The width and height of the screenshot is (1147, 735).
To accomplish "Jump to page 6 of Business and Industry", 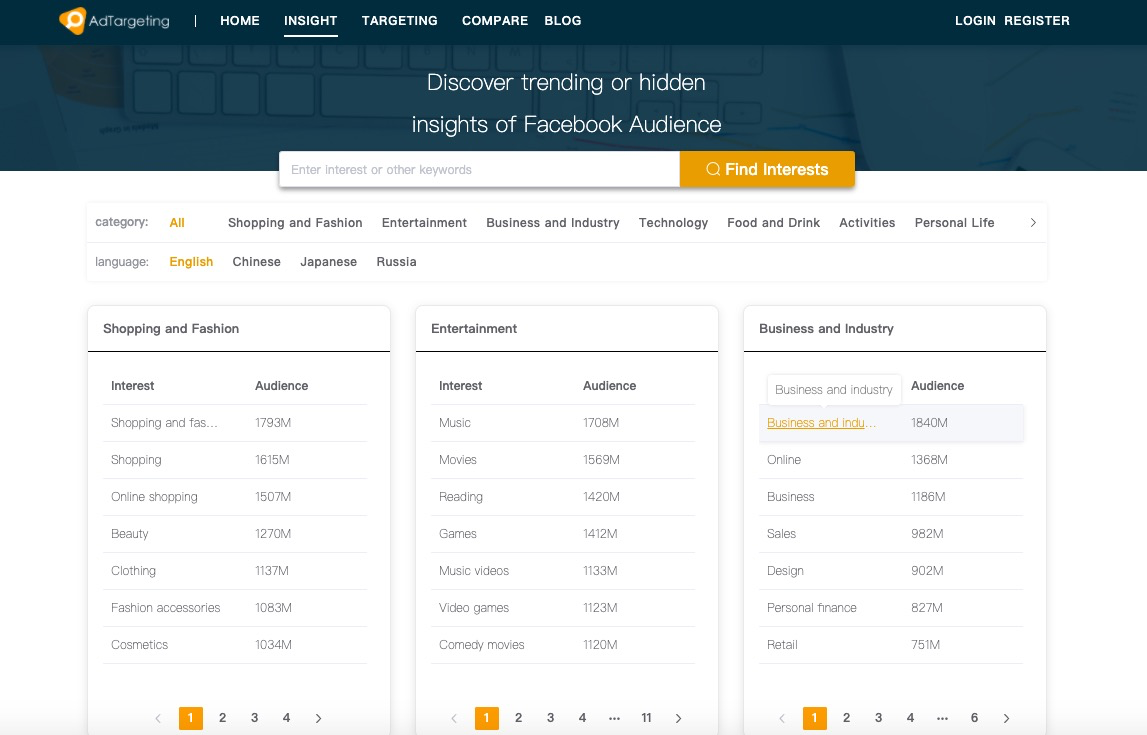I will pos(974,718).
